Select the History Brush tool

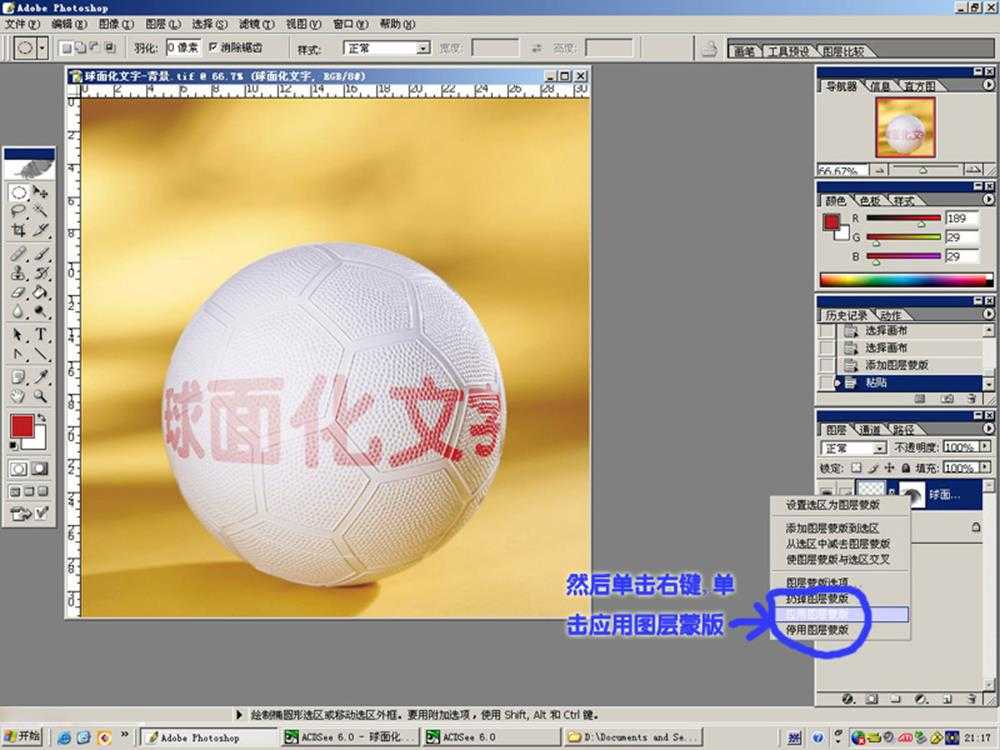point(41,273)
